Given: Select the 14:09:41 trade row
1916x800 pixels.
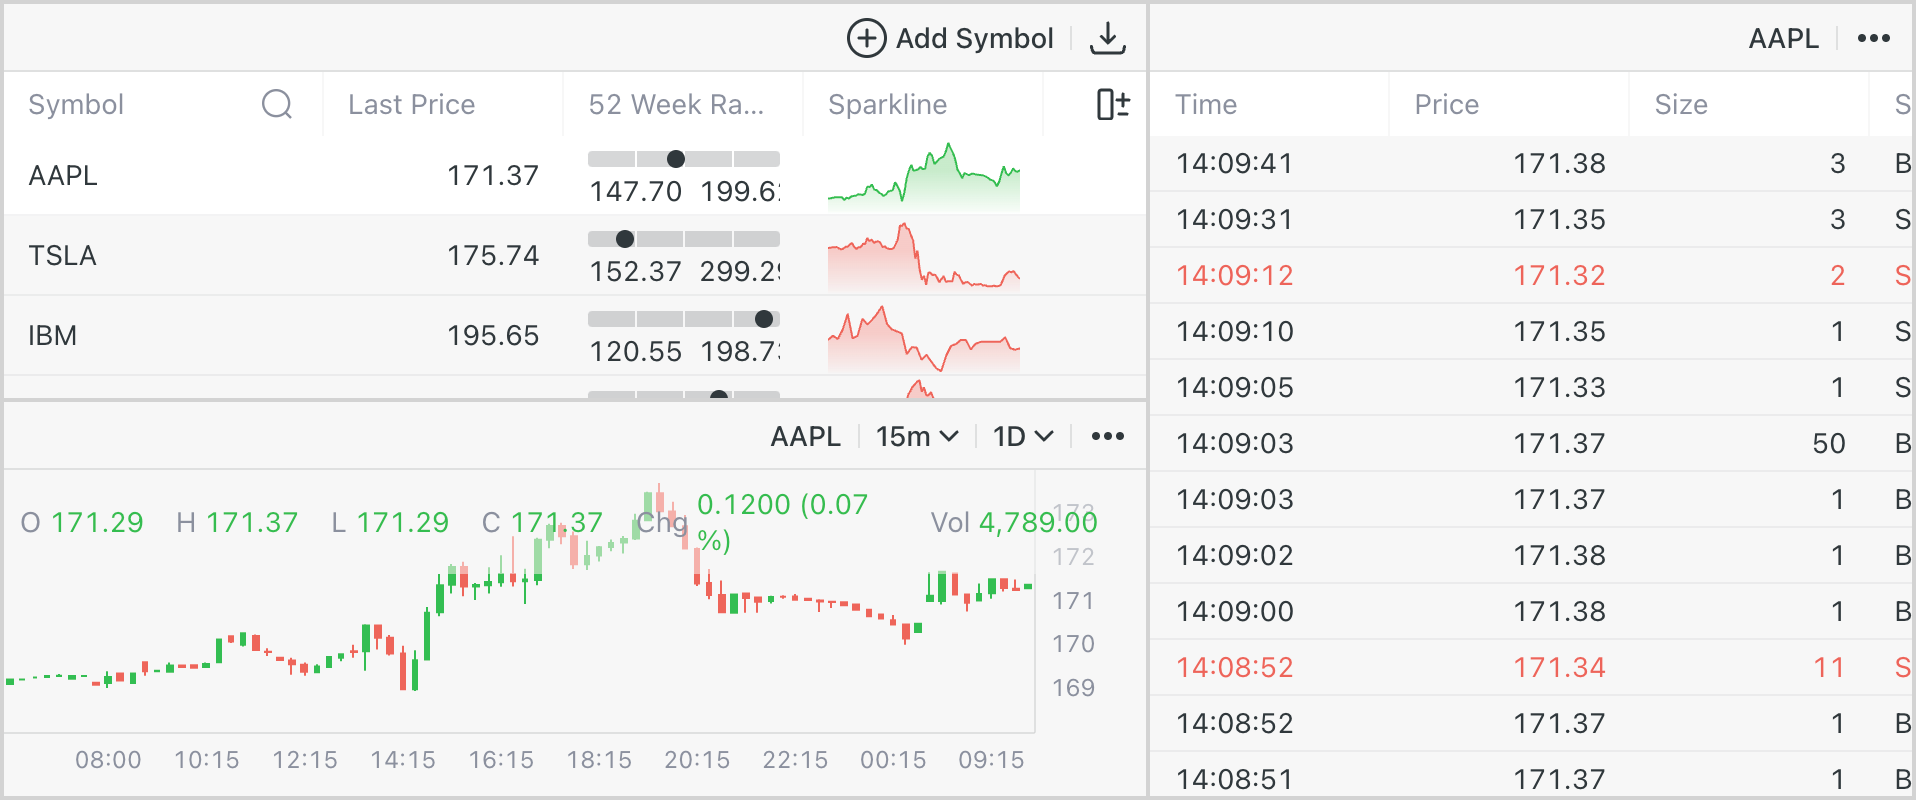Looking at the screenshot, I should click(x=1531, y=163).
